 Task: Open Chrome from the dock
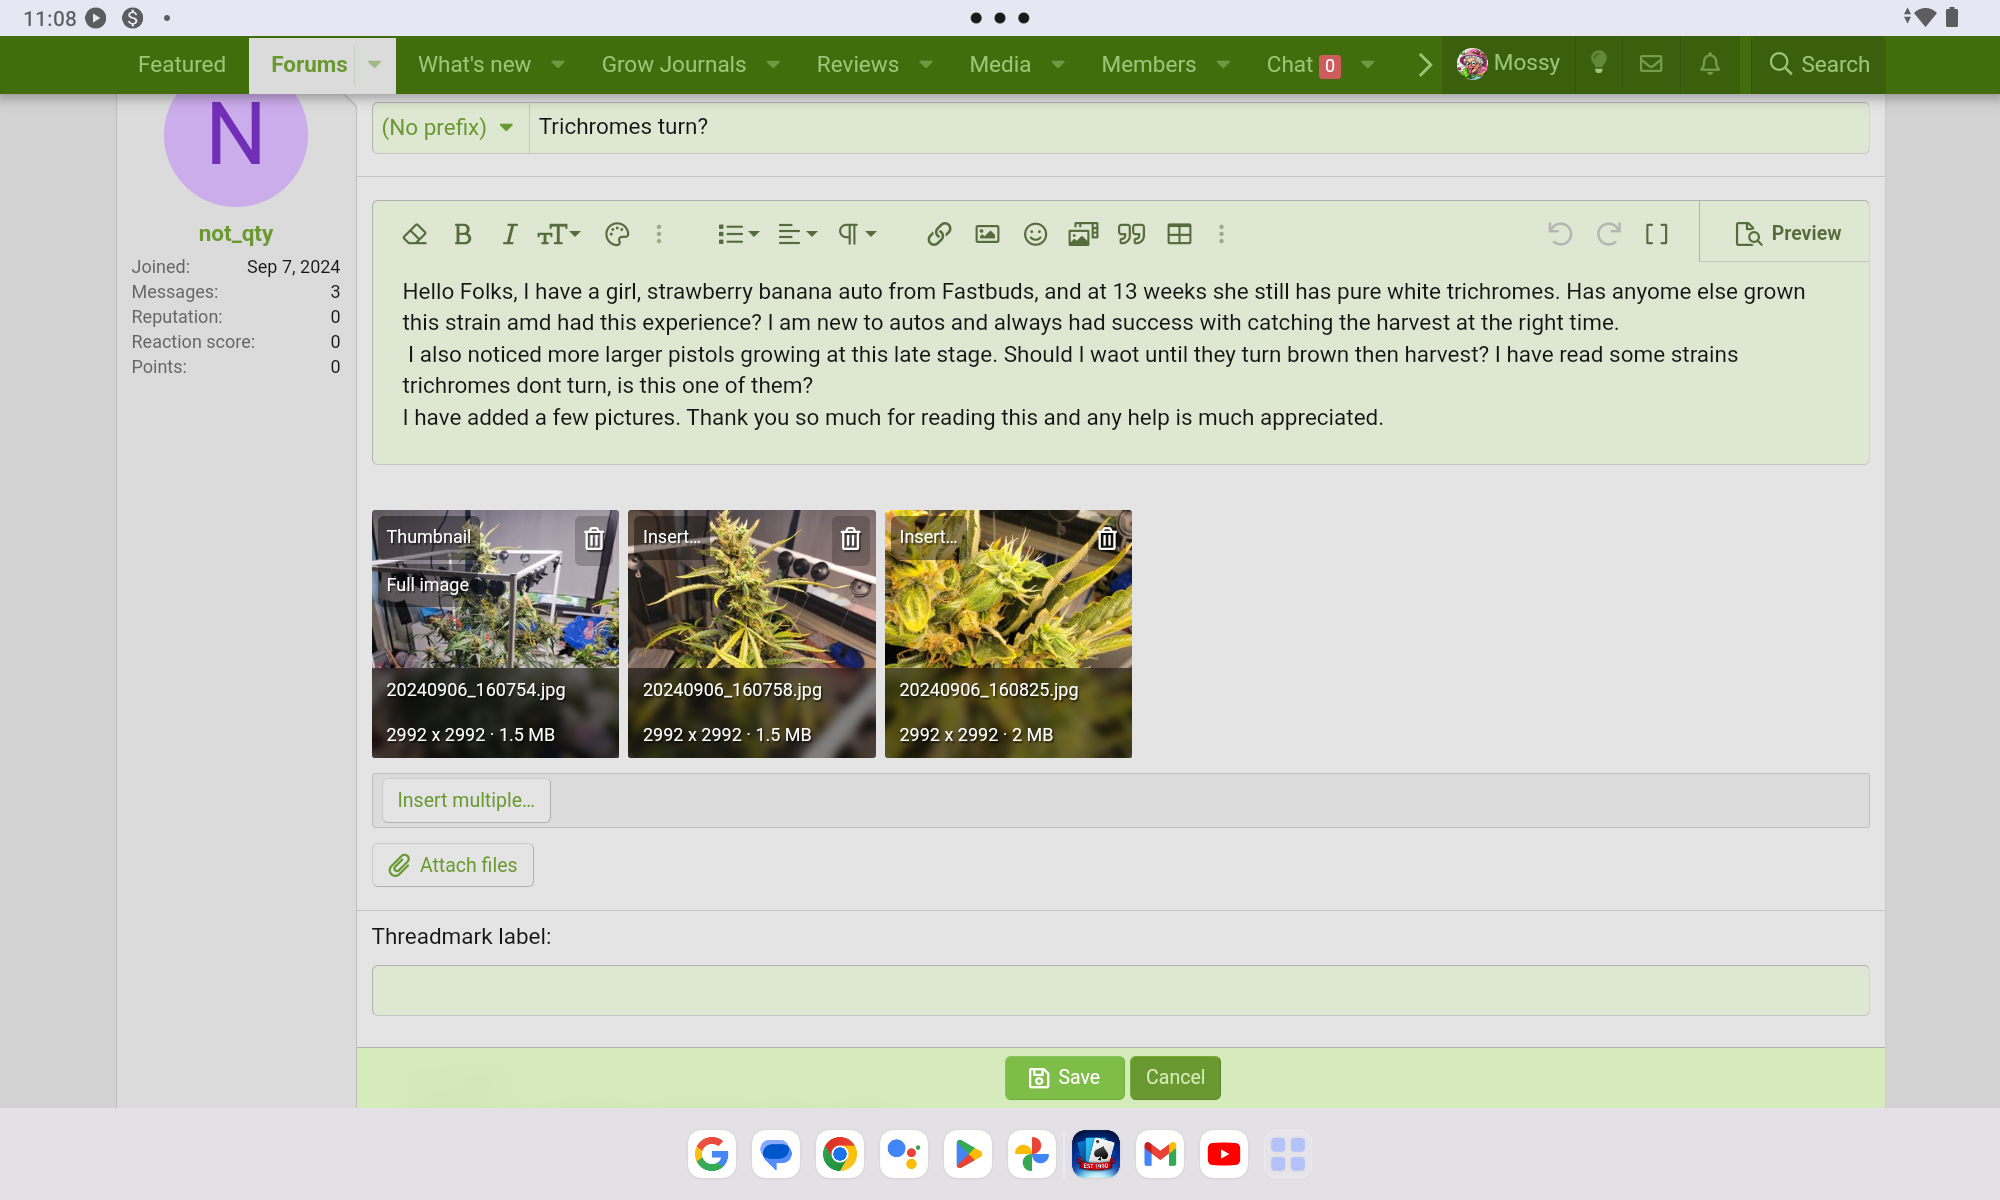tap(840, 1154)
